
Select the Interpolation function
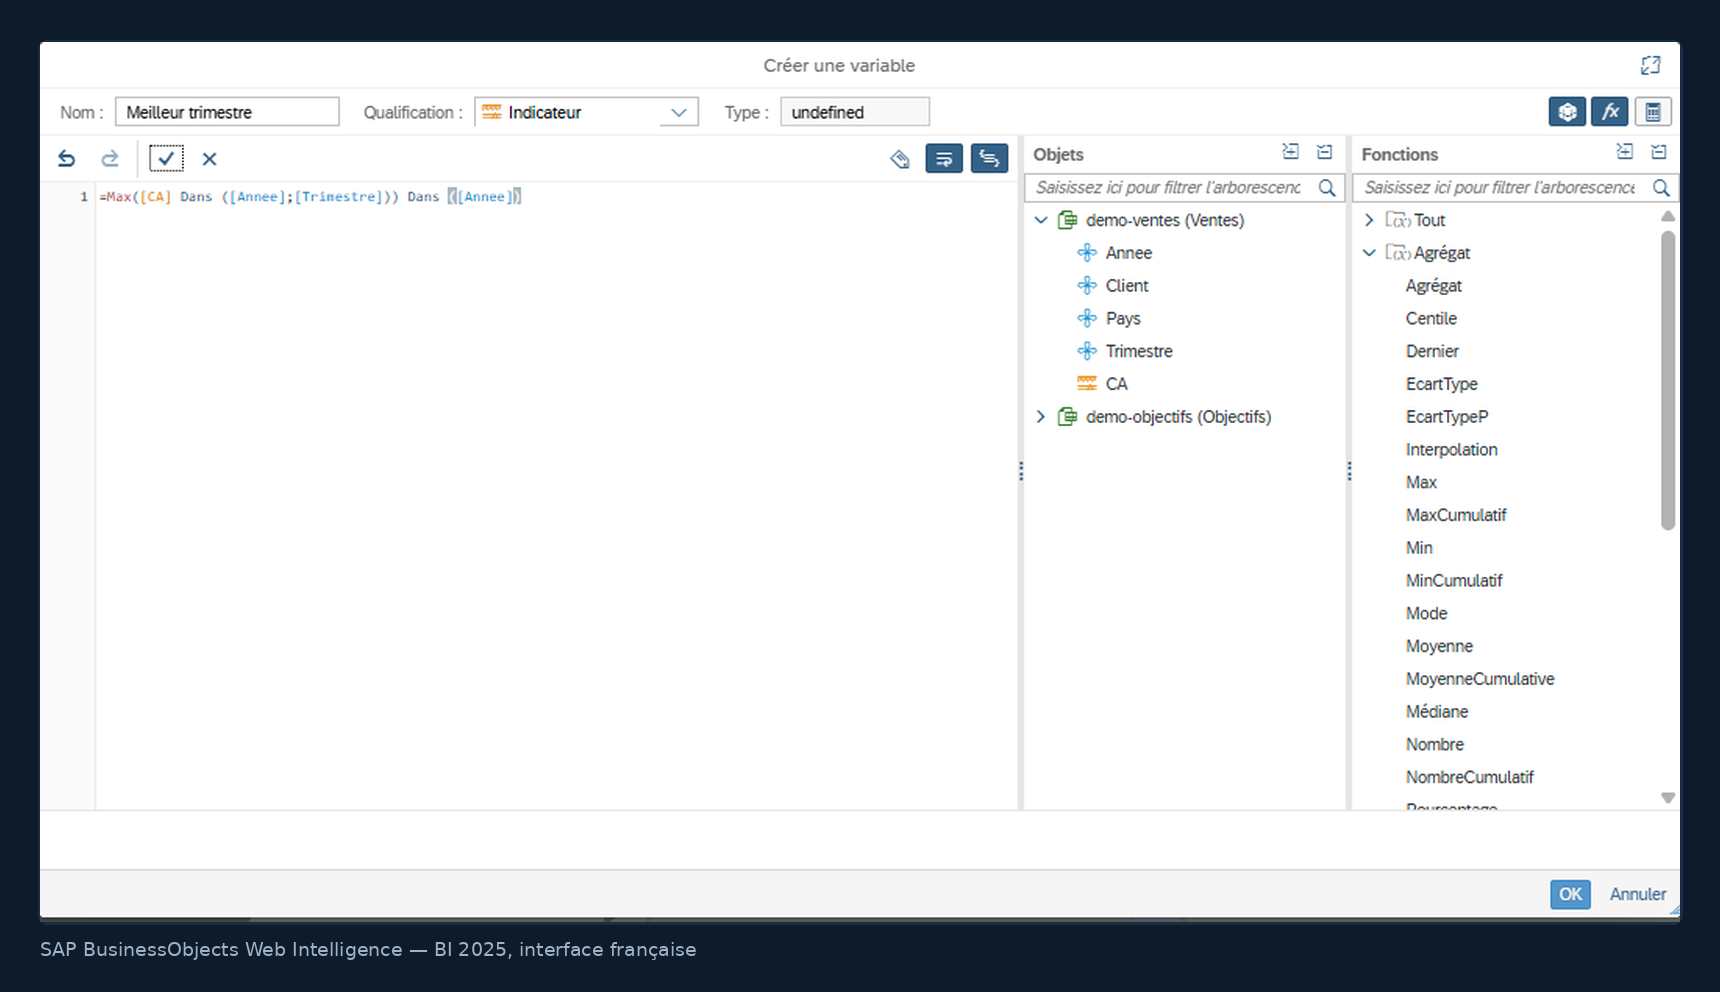click(1451, 450)
